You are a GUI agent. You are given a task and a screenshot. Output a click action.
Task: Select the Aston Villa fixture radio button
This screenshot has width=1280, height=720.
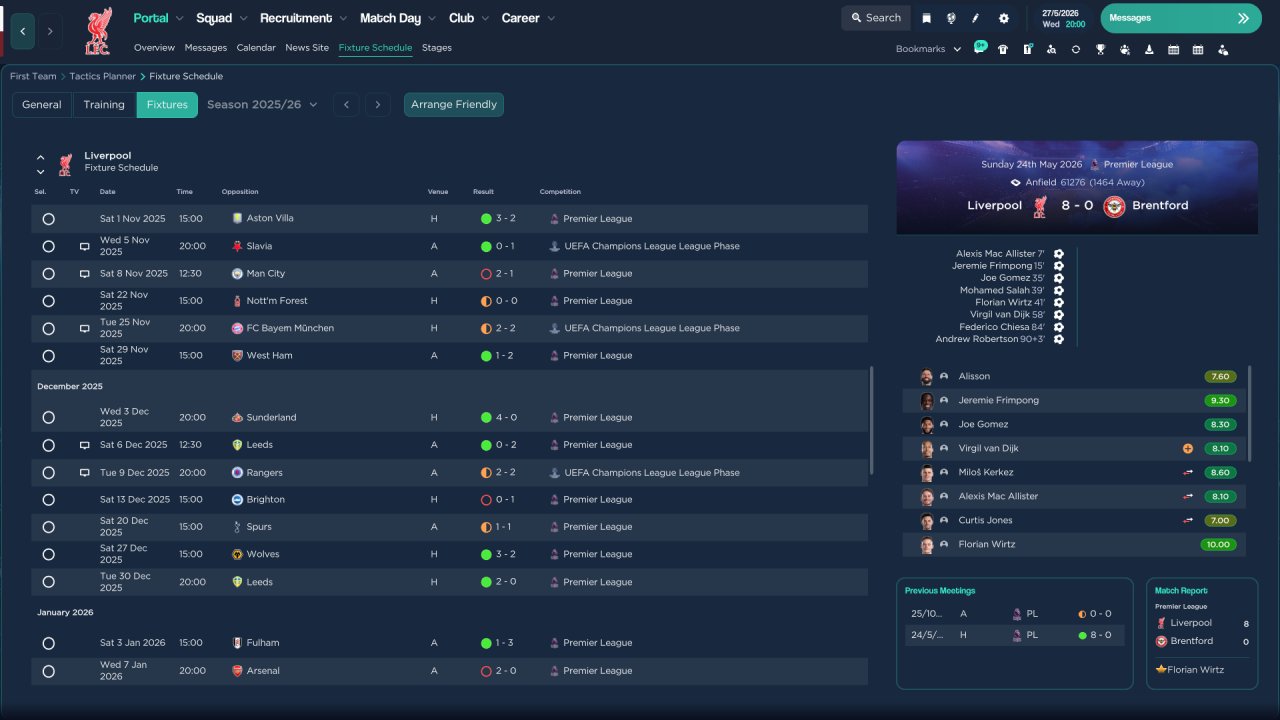(48, 219)
